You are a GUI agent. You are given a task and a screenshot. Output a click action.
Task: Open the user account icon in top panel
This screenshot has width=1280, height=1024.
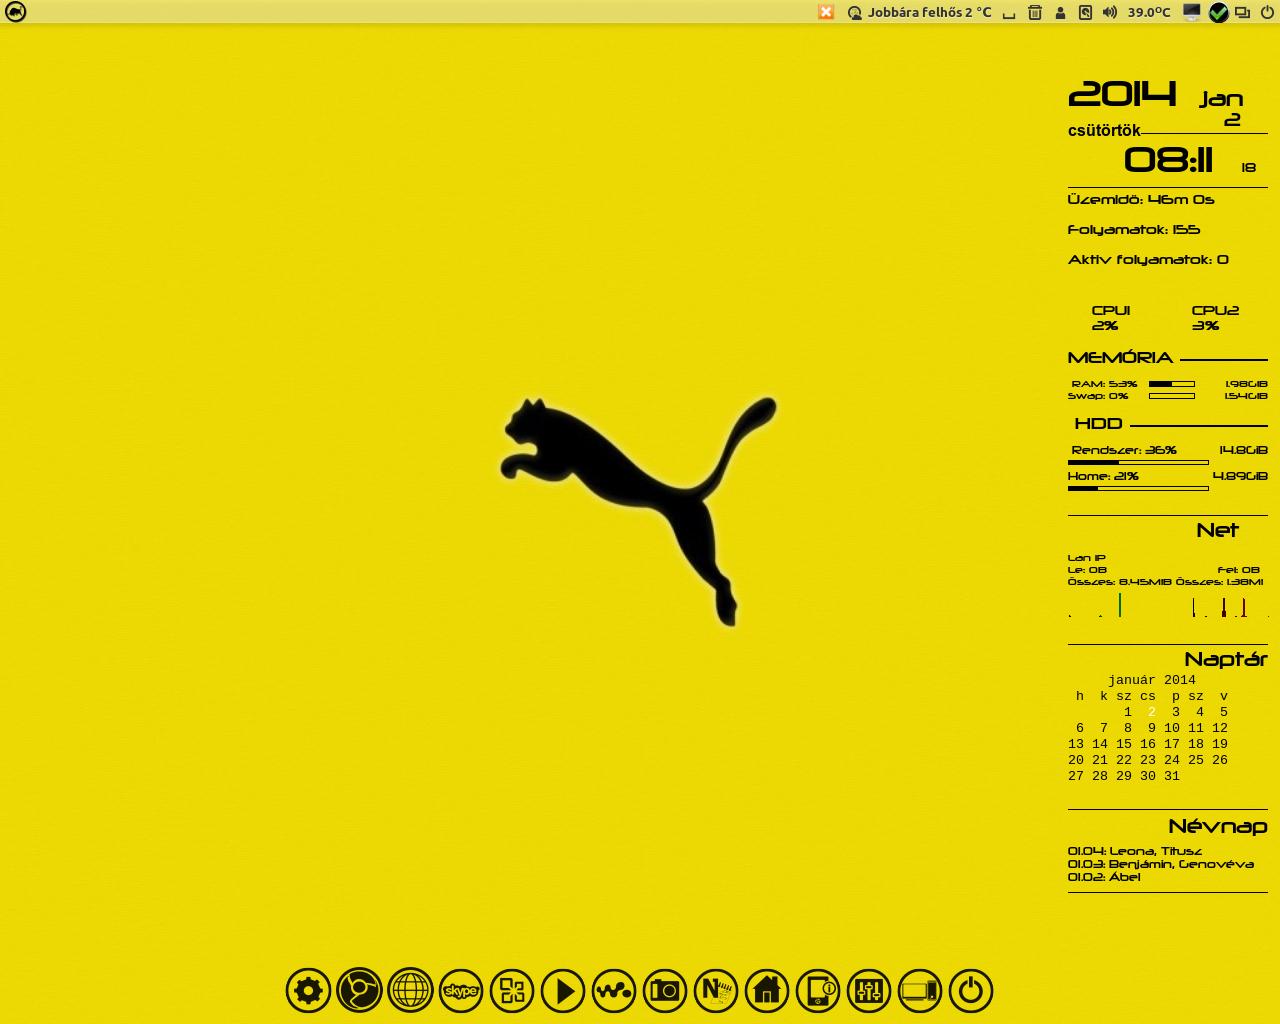pyautogui.click(x=1060, y=13)
